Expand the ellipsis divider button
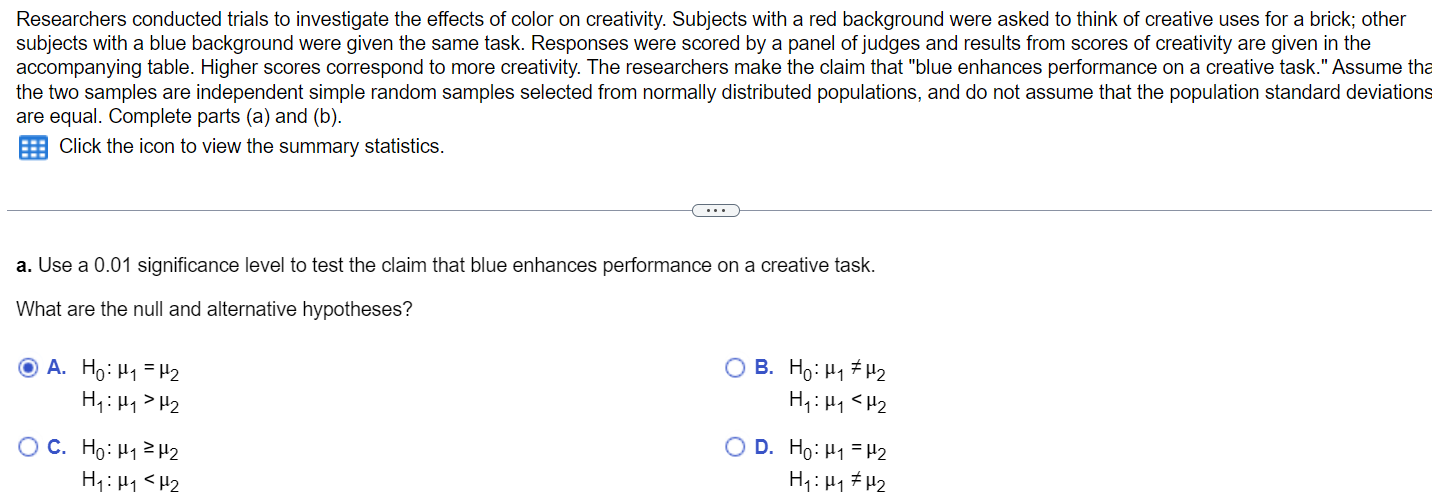1432x501 pixels. pos(715,210)
